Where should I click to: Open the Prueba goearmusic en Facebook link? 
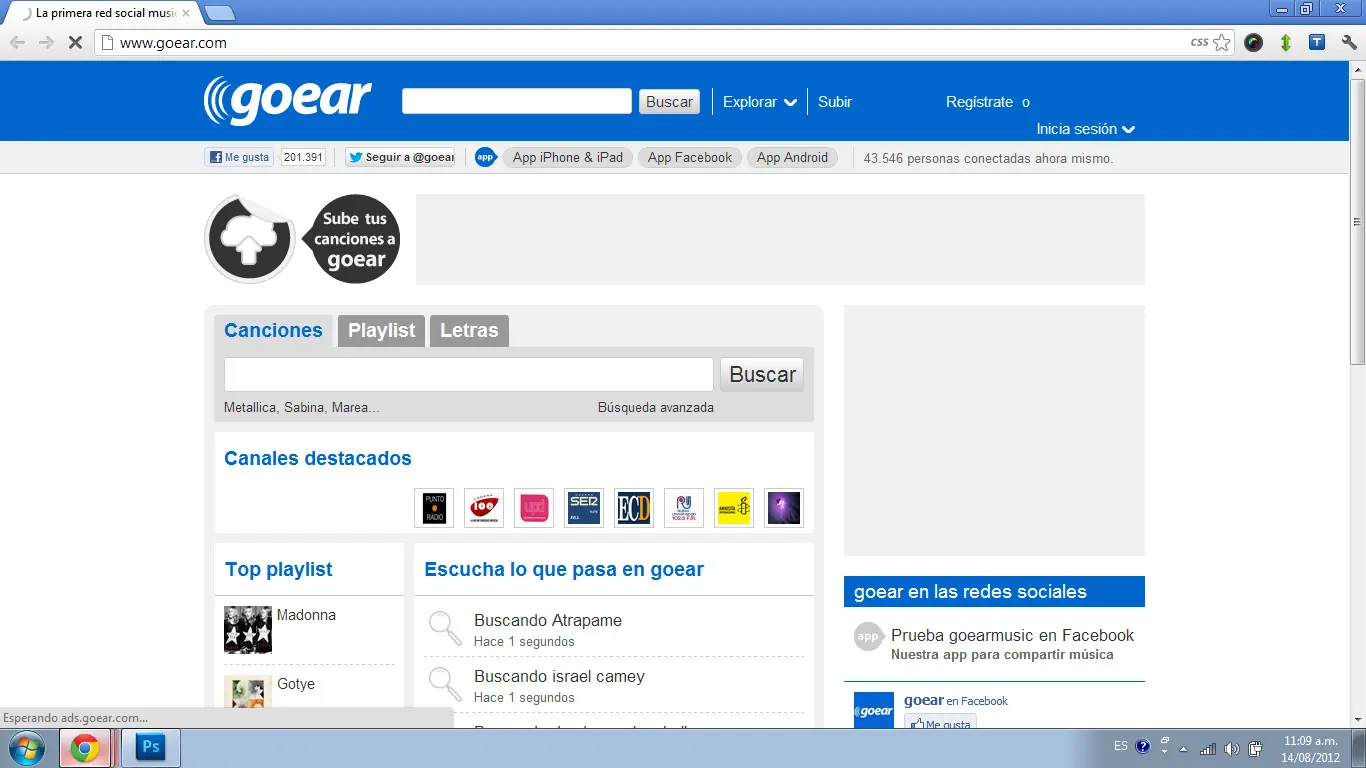pyautogui.click(x=1013, y=635)
